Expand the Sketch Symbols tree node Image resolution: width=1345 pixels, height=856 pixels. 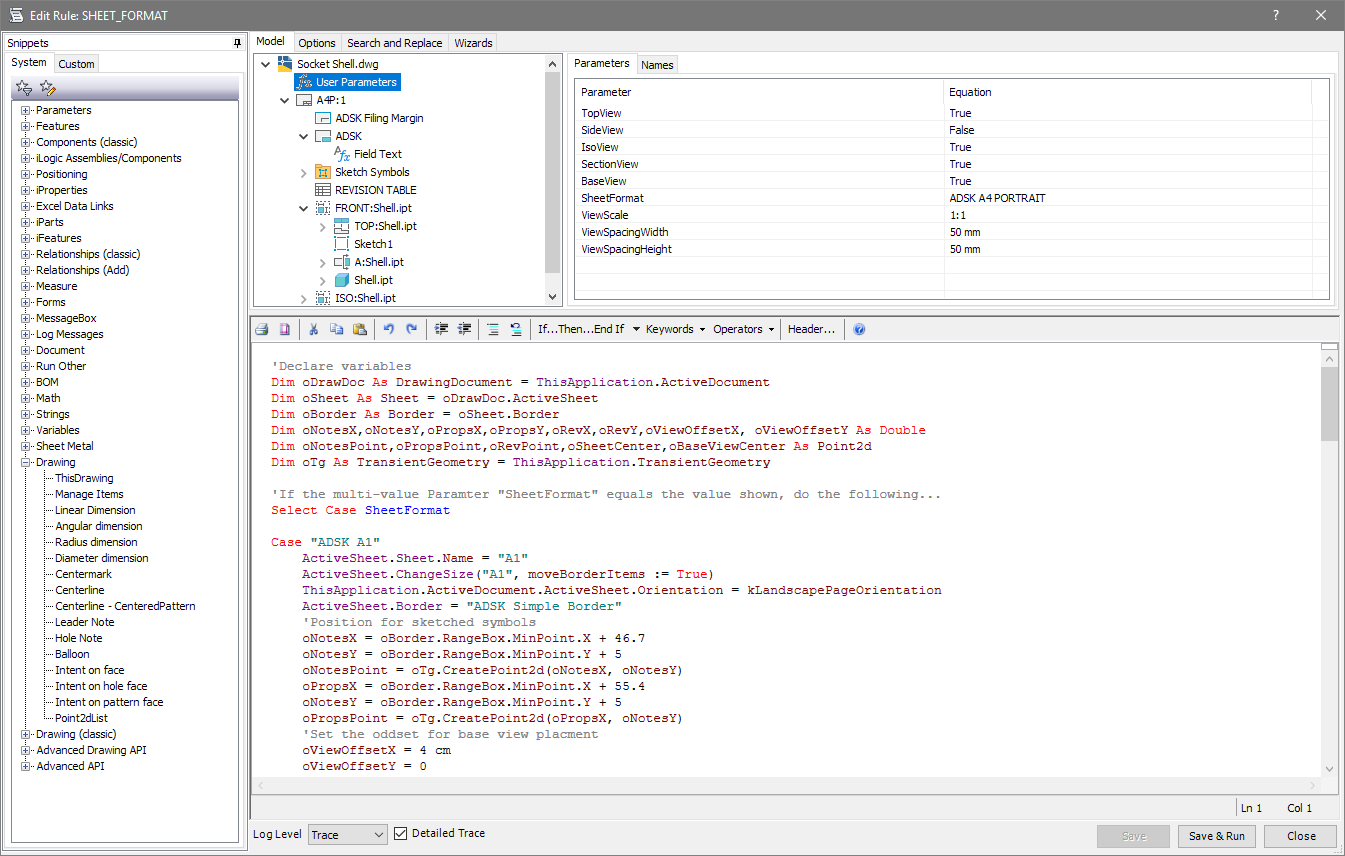pos(304,172)
